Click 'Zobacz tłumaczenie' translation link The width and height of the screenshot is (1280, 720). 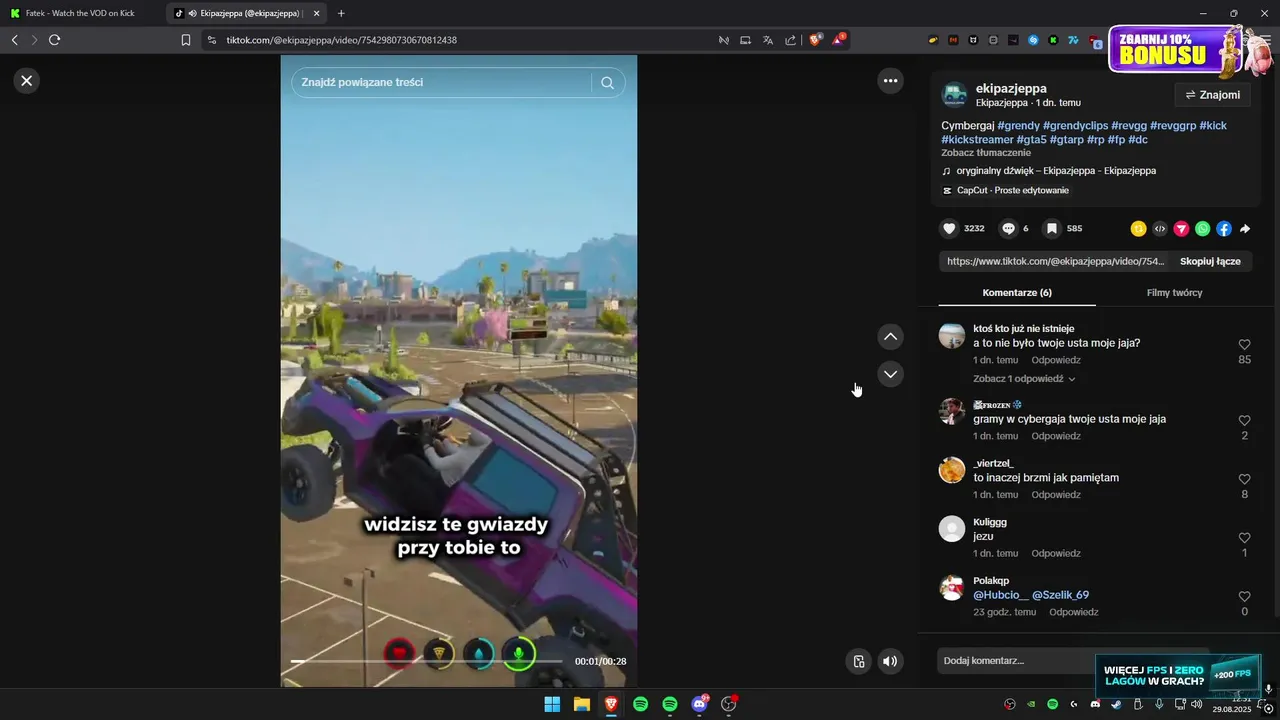coord(986,153)
